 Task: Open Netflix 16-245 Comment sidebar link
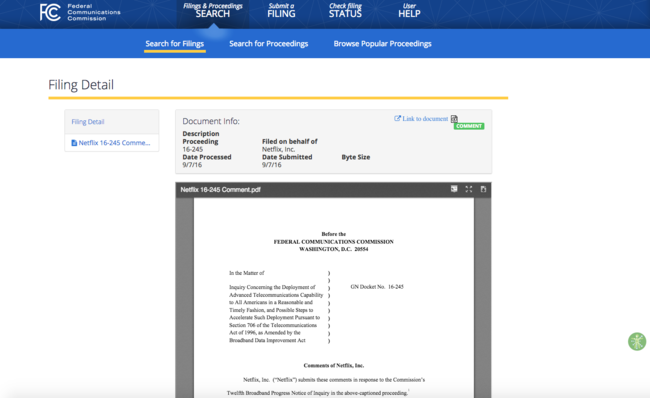tap(114, 143)
